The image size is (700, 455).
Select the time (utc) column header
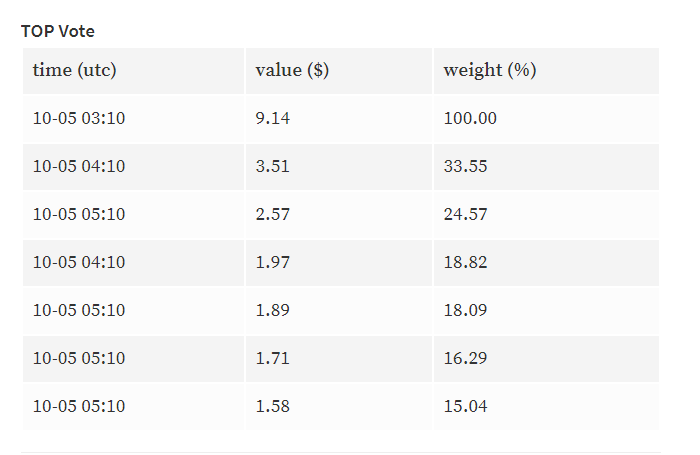pos(133,71)
